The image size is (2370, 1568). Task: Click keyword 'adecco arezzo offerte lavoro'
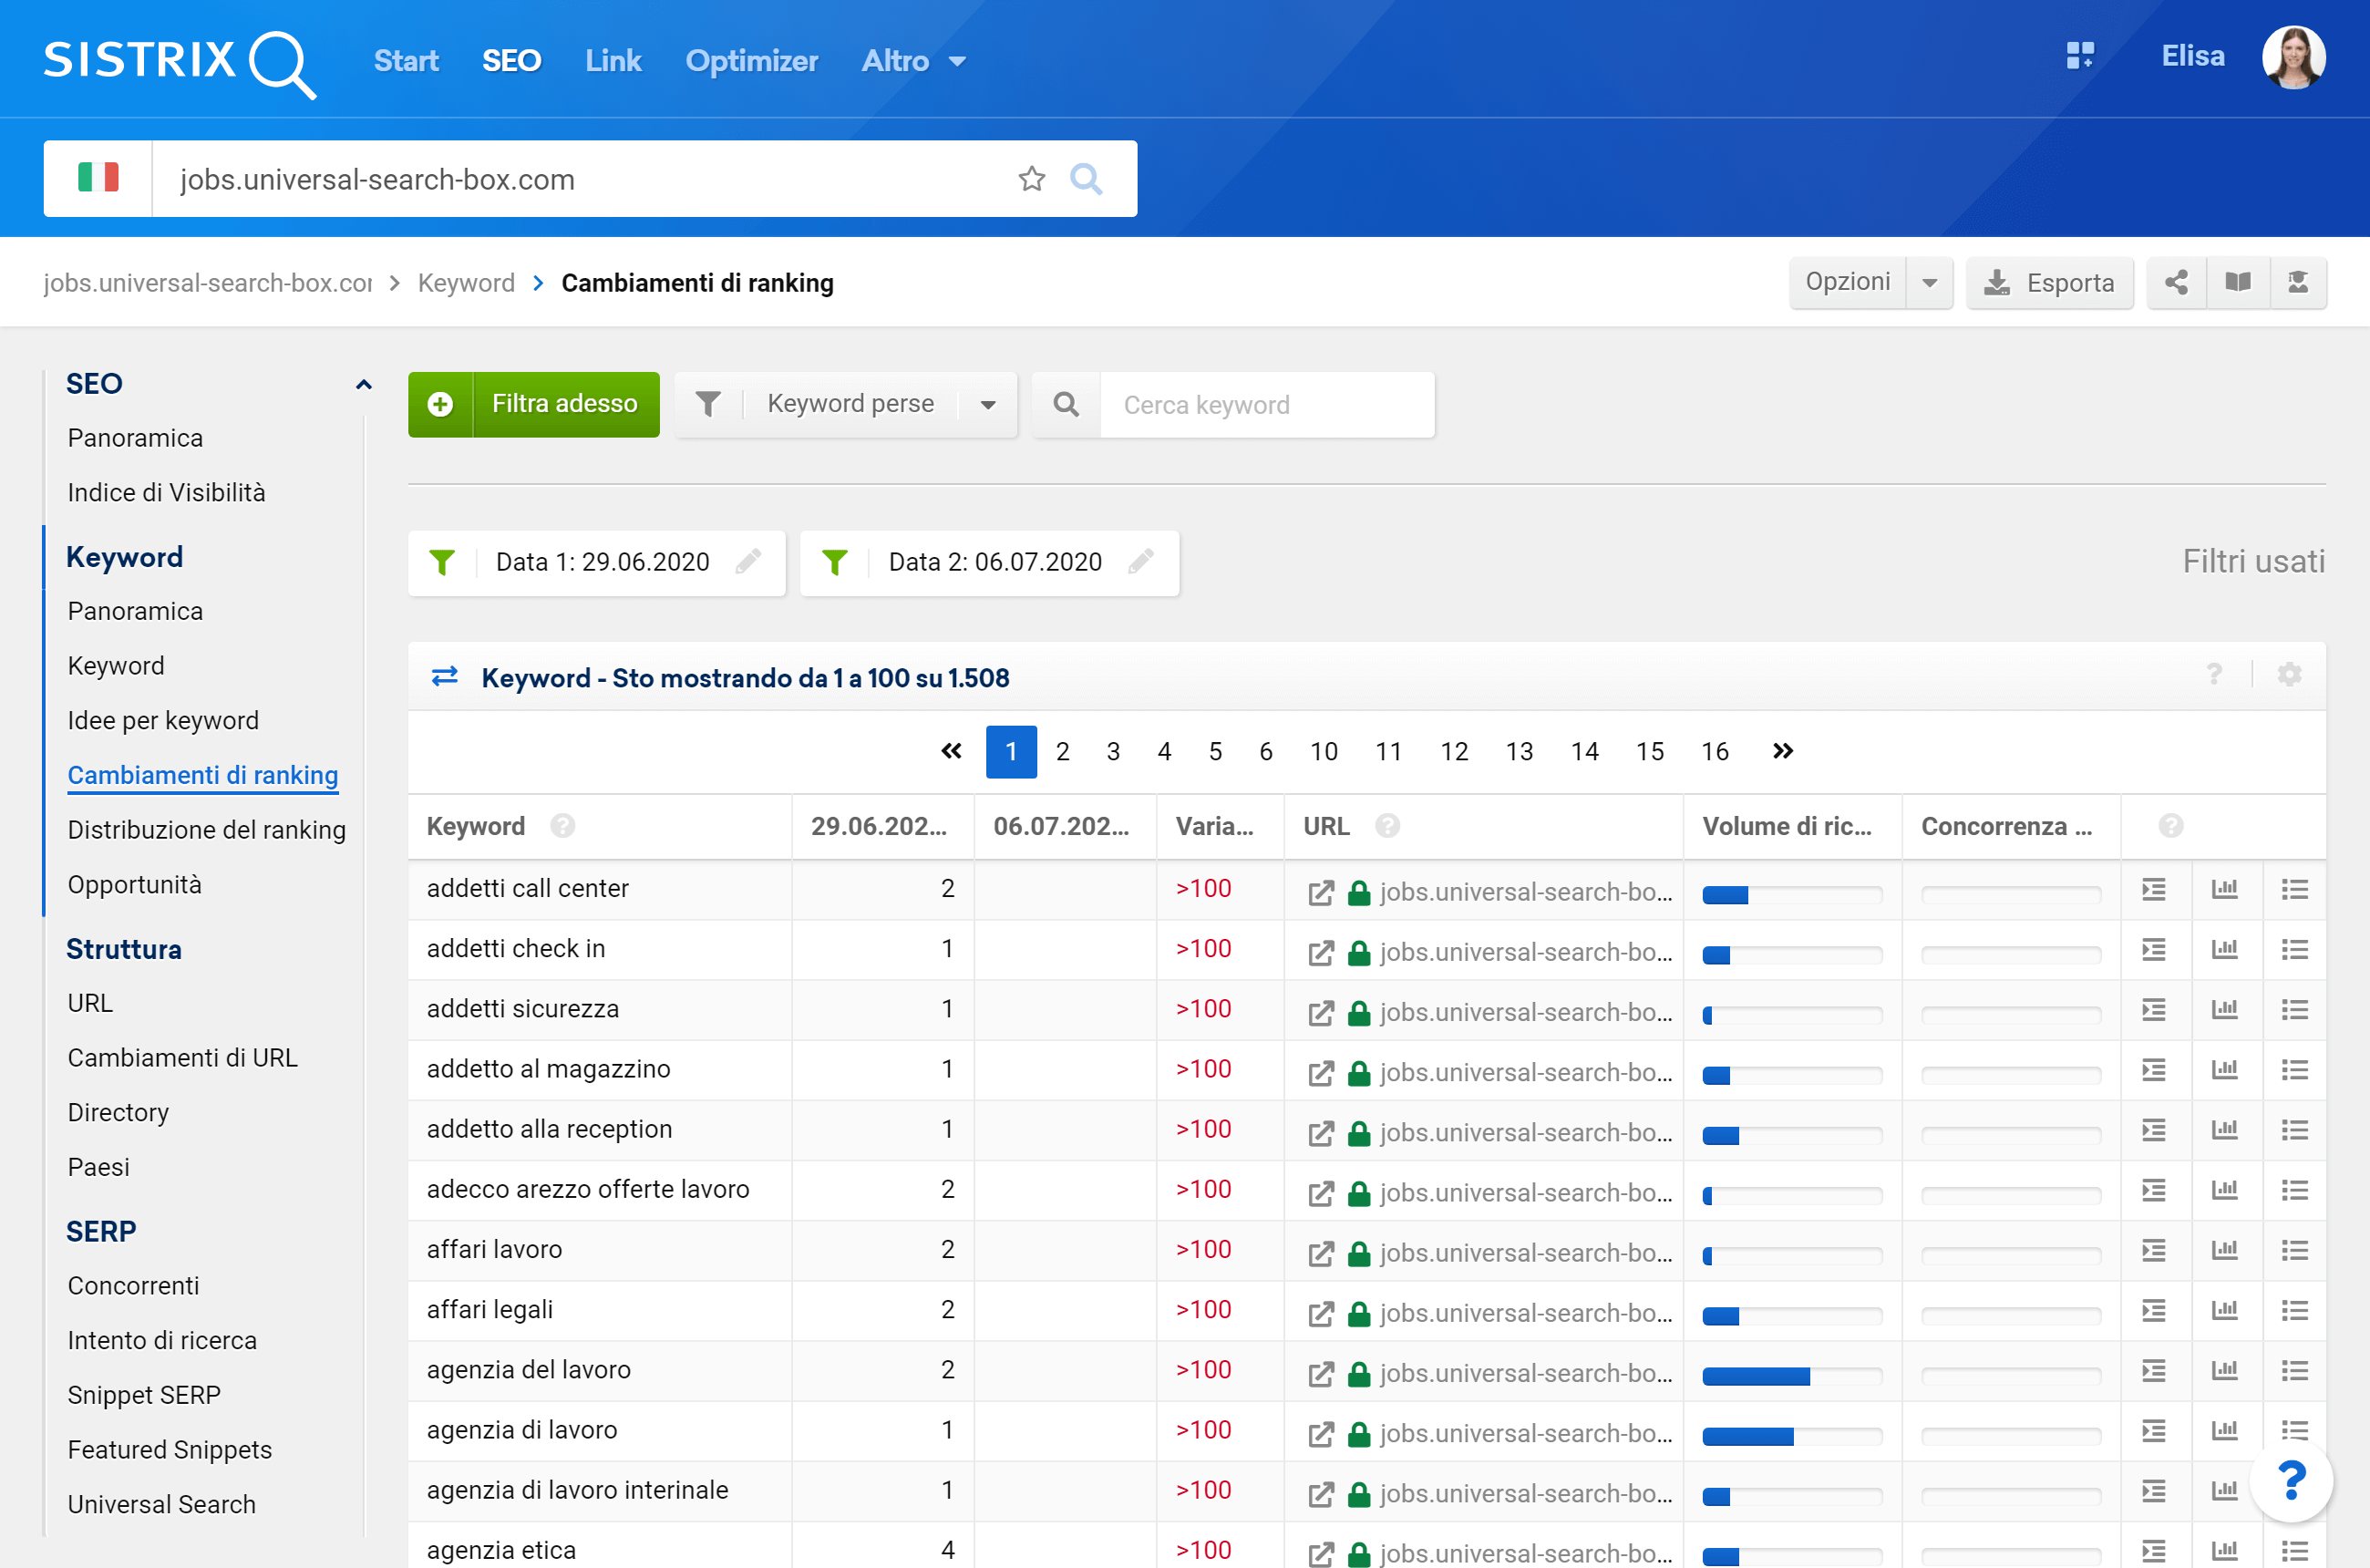(588, 1189)
